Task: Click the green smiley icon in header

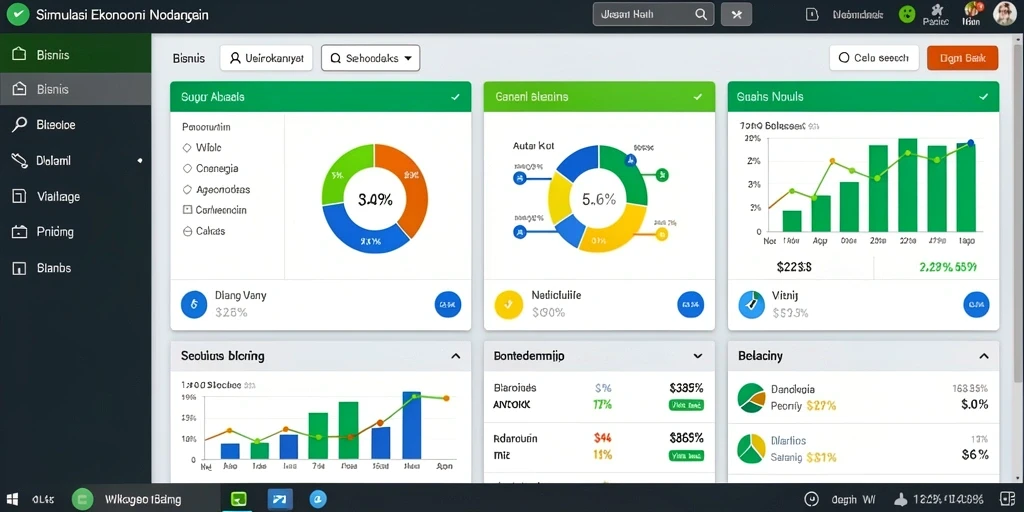Action: [x=907, y=14]
